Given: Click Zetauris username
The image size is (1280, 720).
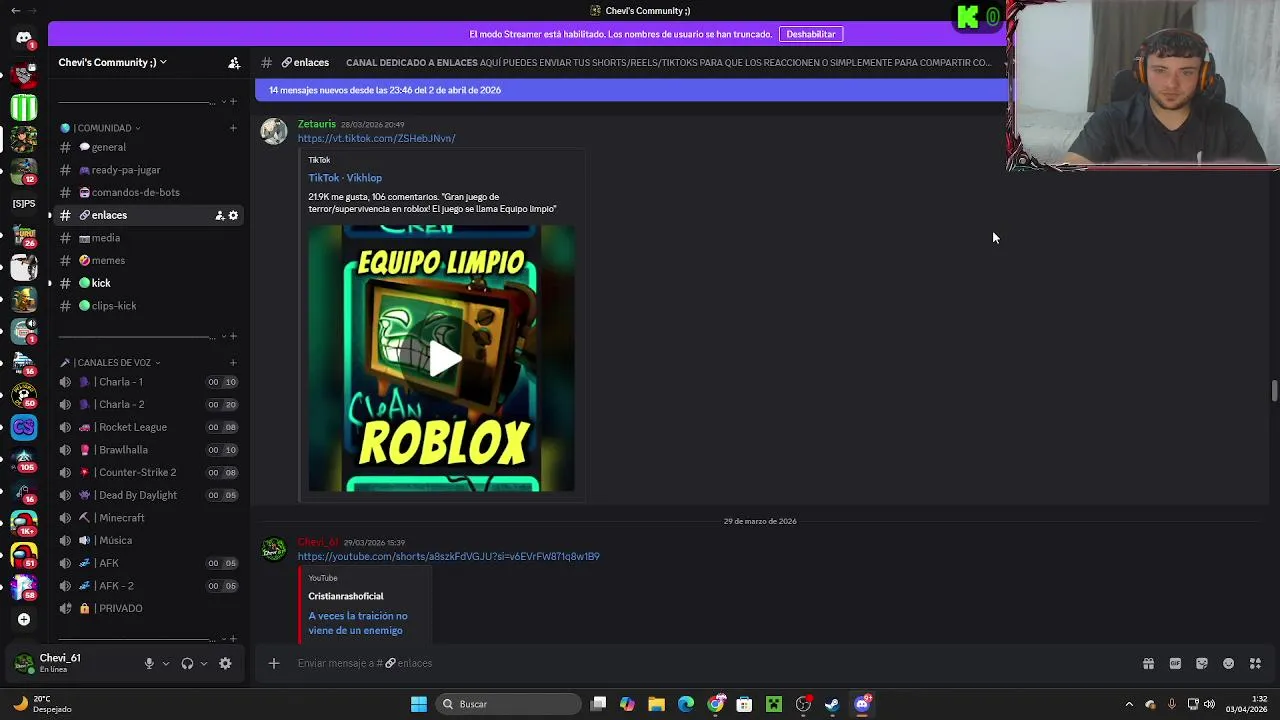Looking at the screenshot, I should tap(317, 124).
